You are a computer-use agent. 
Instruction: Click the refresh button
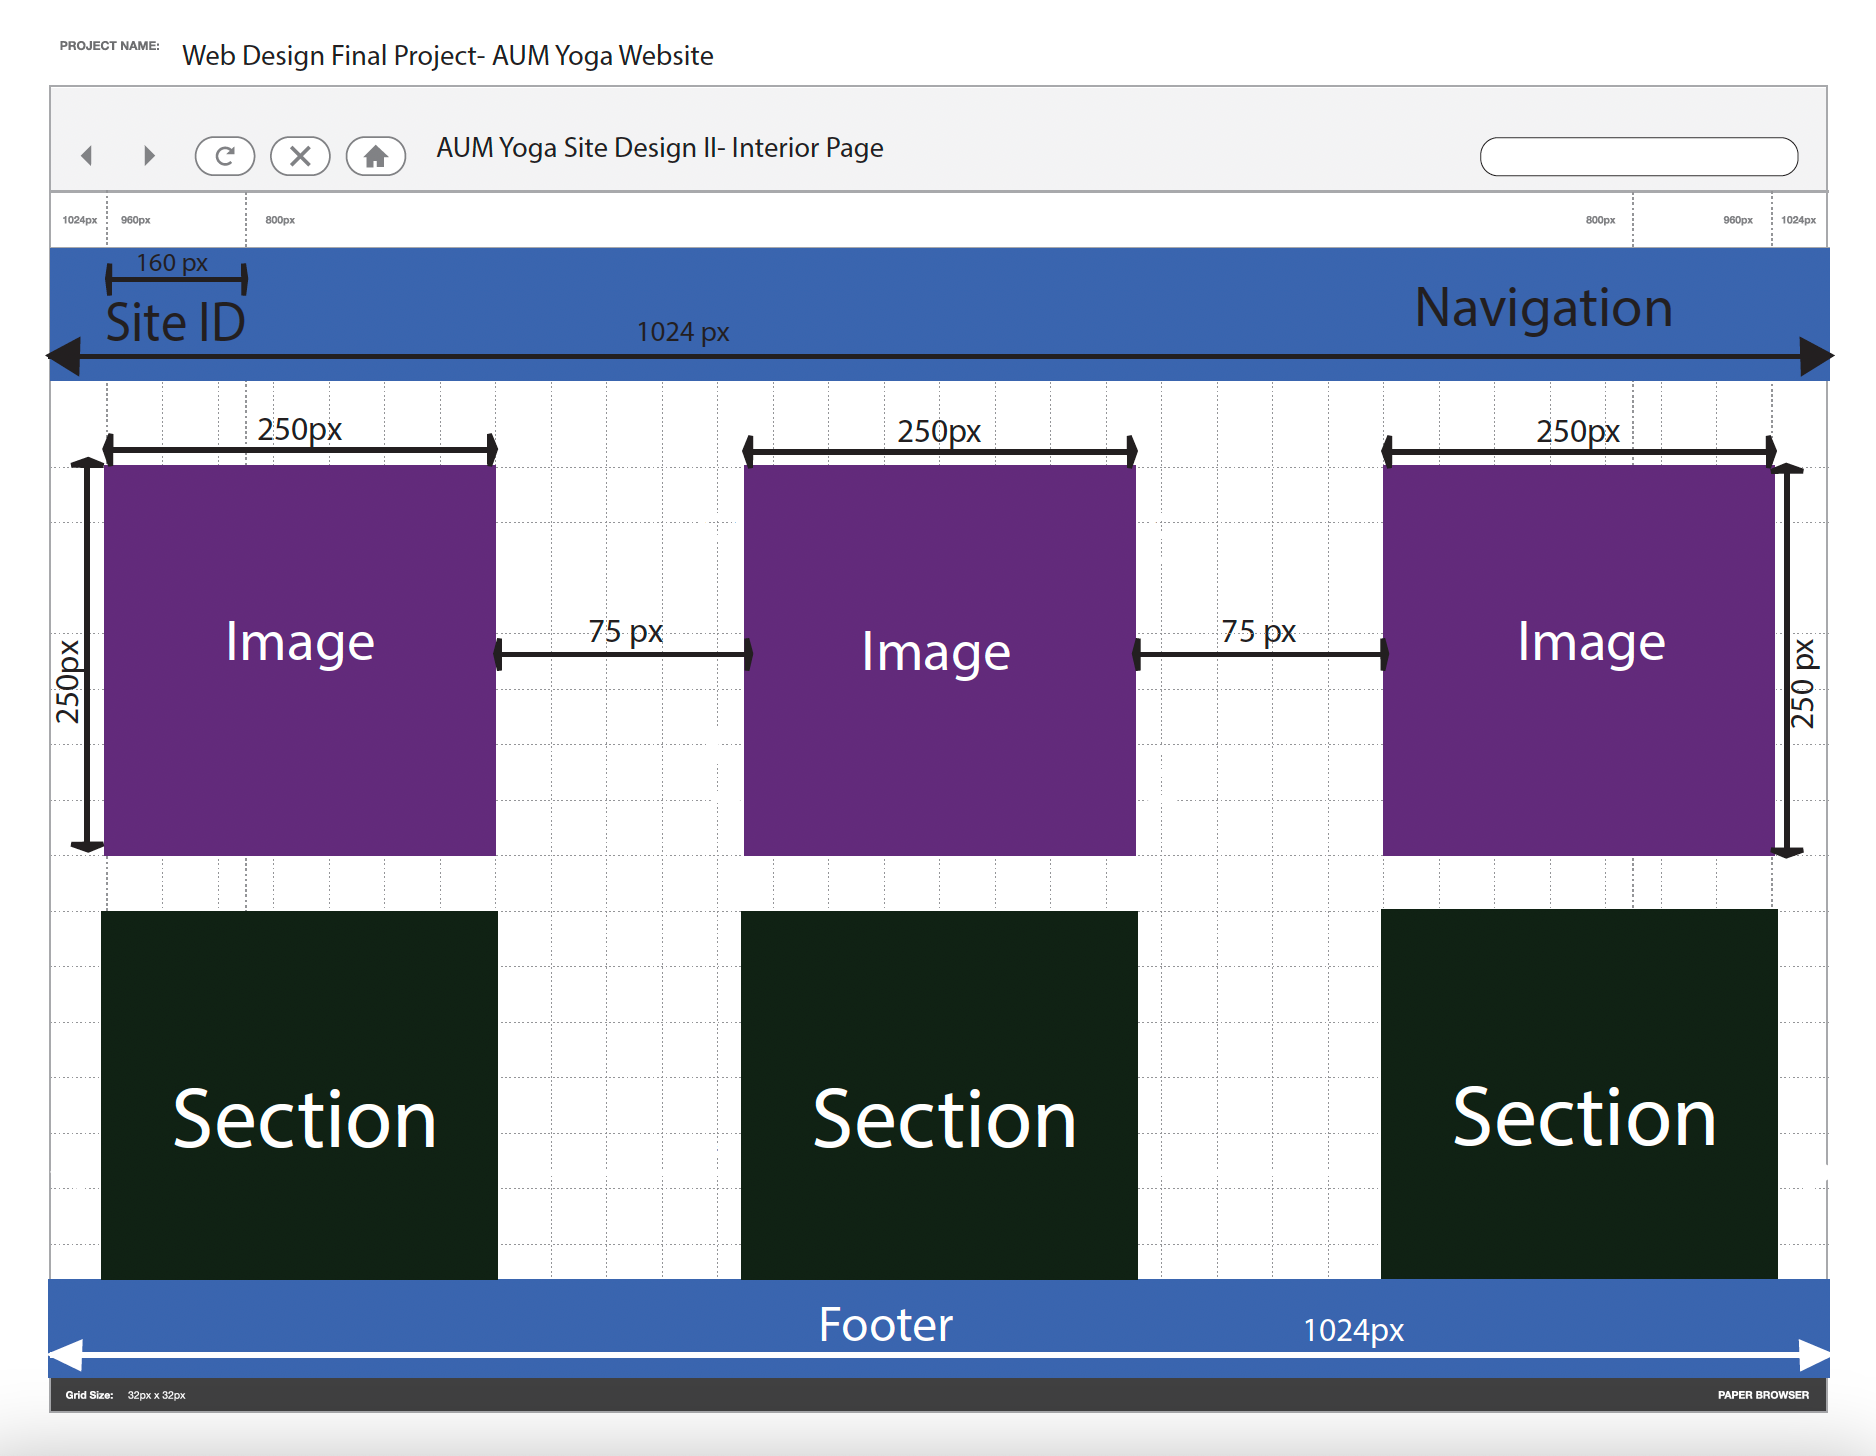[225, 156]
